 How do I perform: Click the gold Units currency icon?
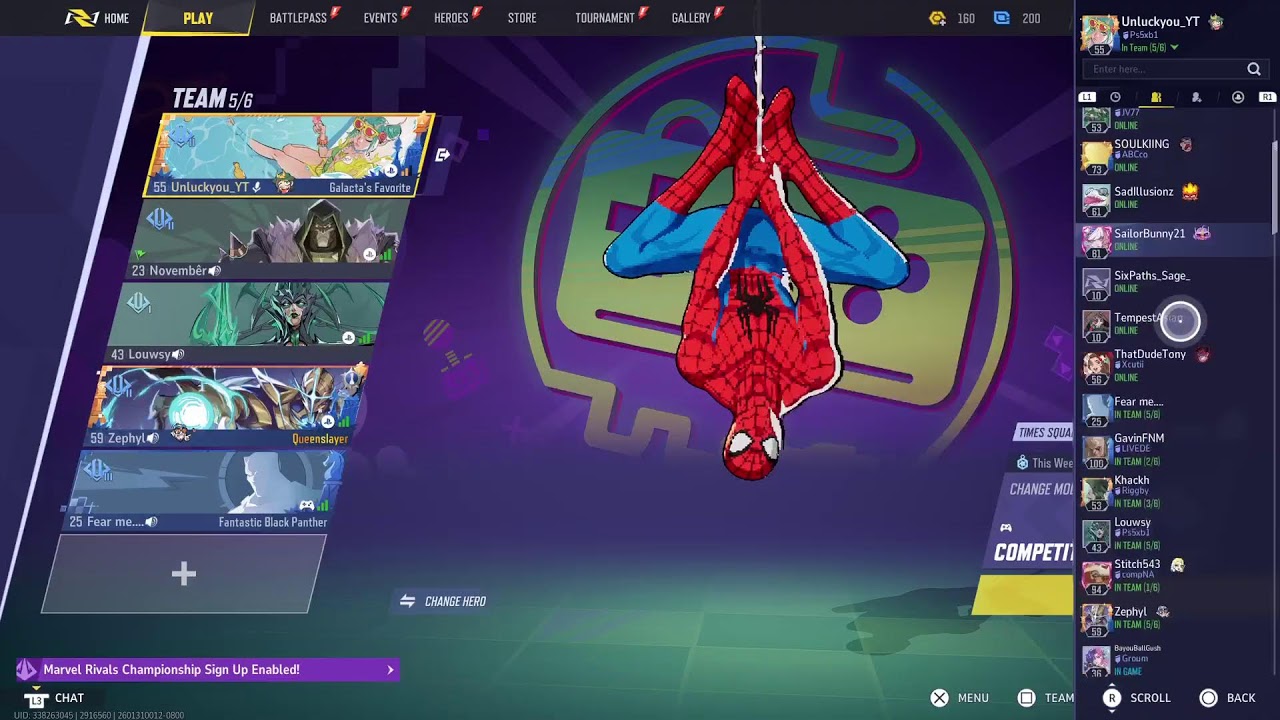point(937,18)
